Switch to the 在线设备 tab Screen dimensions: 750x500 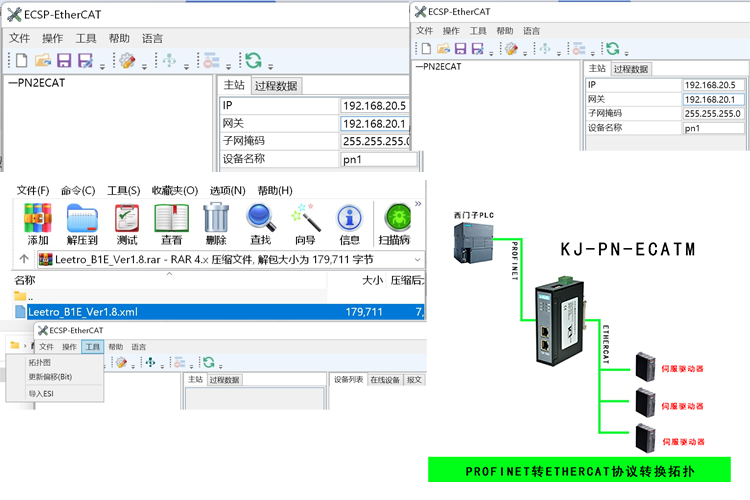click(x=385, y=380)
